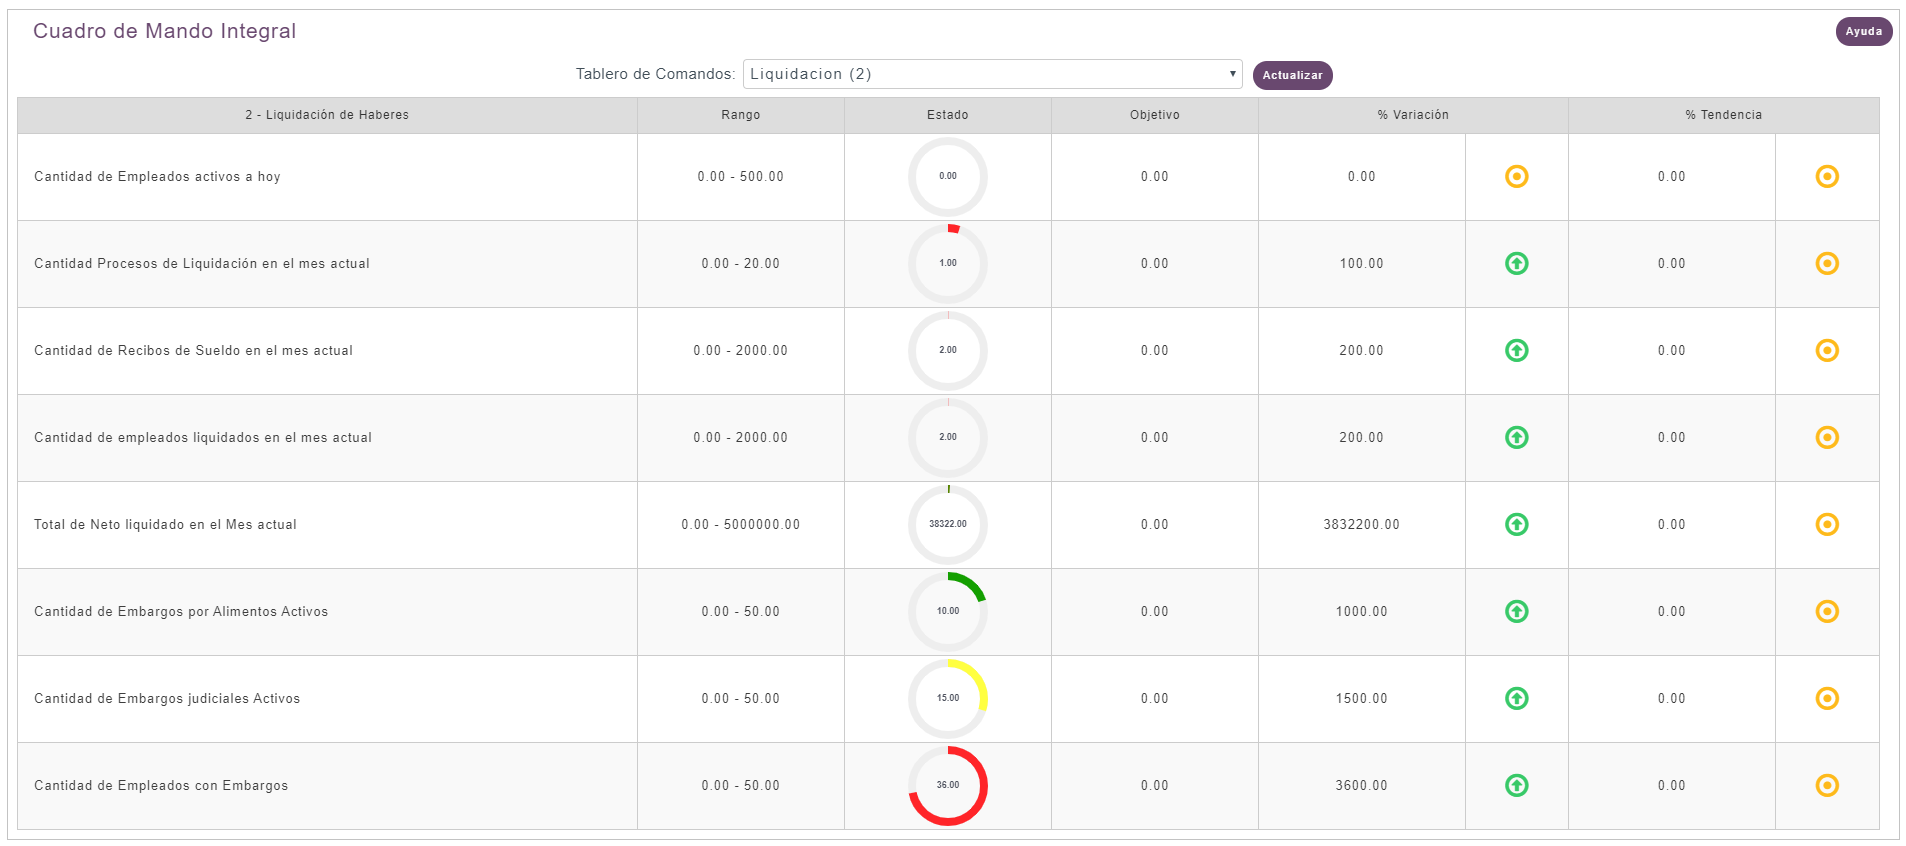Click the 1.00 gauge for Procesos de Liquidación
The image size is (1906, 846).
(947, 264)
